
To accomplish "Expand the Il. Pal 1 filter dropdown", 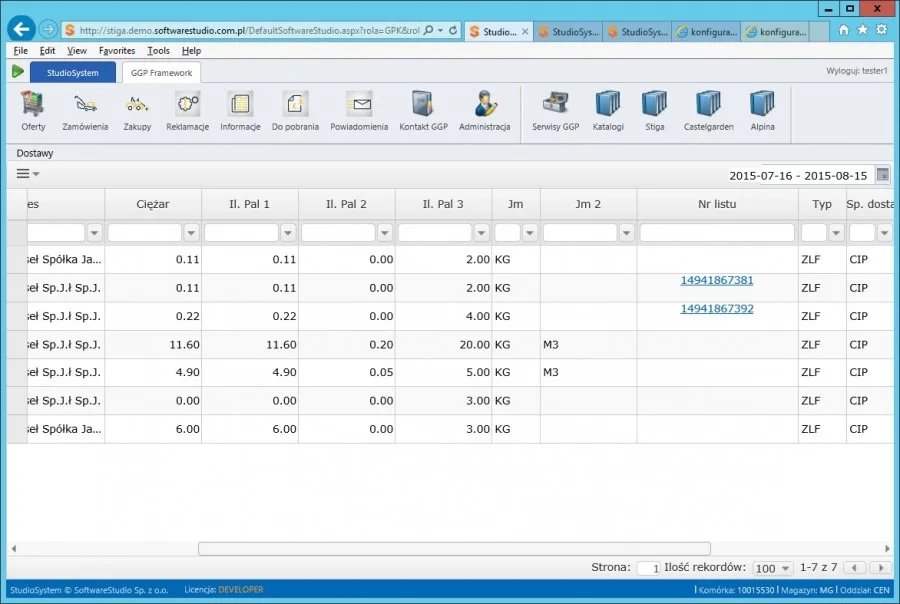I will coord(288,233).
